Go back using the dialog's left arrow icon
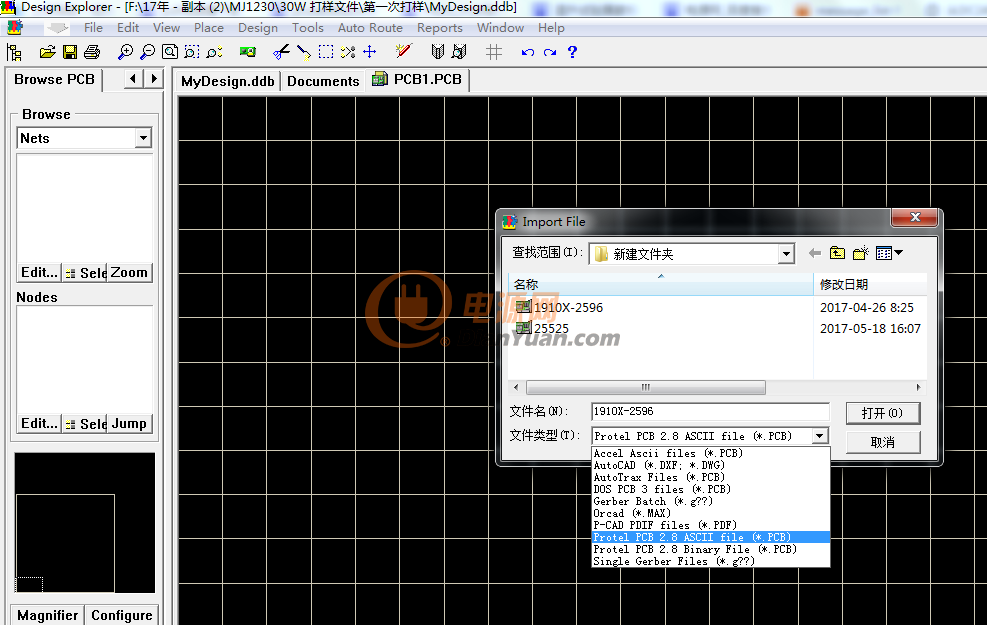The width and height of the screenshot is (987, 625). pyautogui.click(x=815, y=253)
